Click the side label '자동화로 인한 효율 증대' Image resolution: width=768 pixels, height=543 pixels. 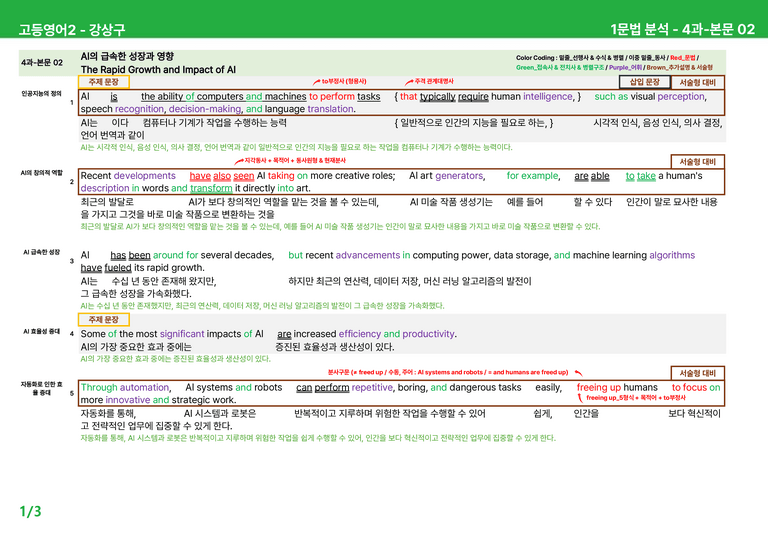coord(42,388)
